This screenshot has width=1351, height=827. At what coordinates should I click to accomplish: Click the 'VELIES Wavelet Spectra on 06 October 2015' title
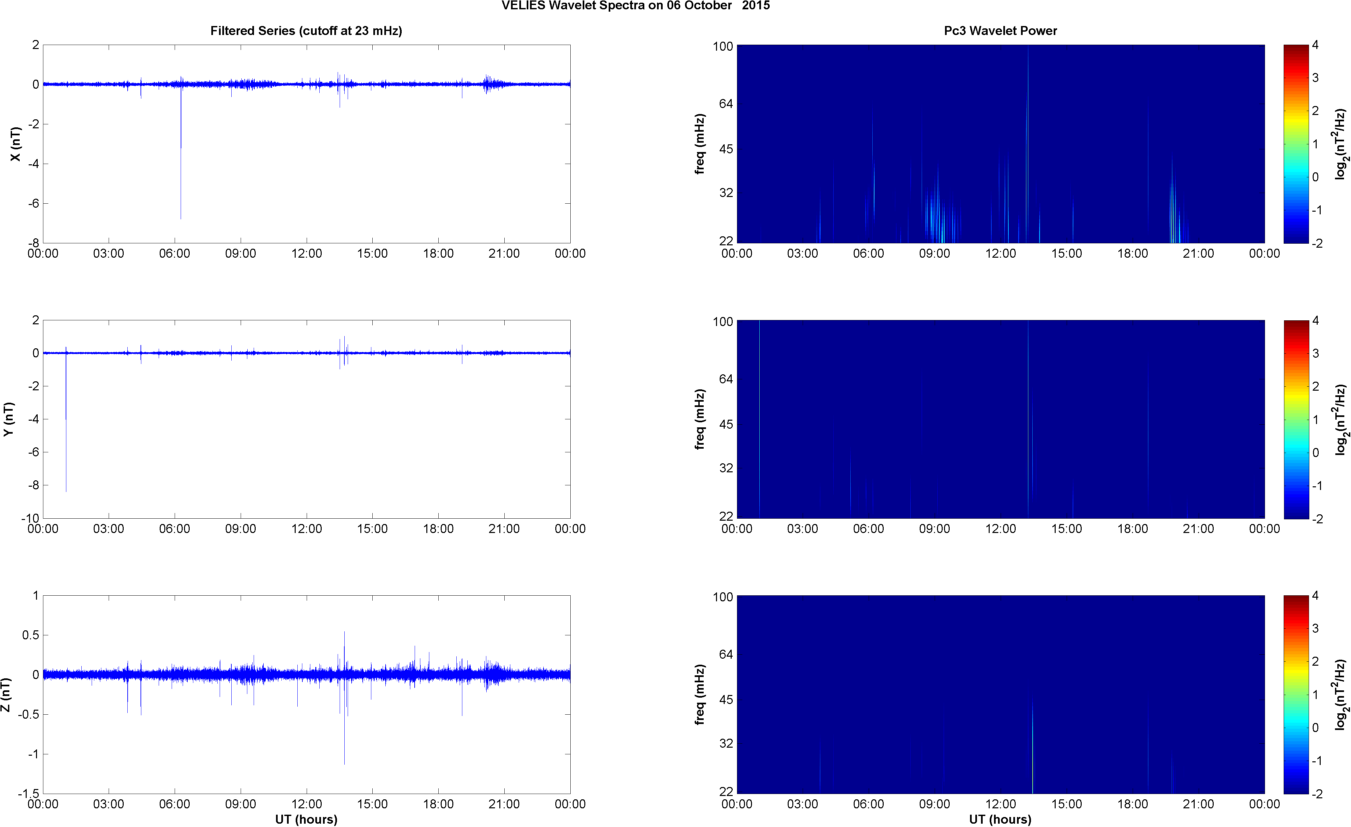coord(636,6)
